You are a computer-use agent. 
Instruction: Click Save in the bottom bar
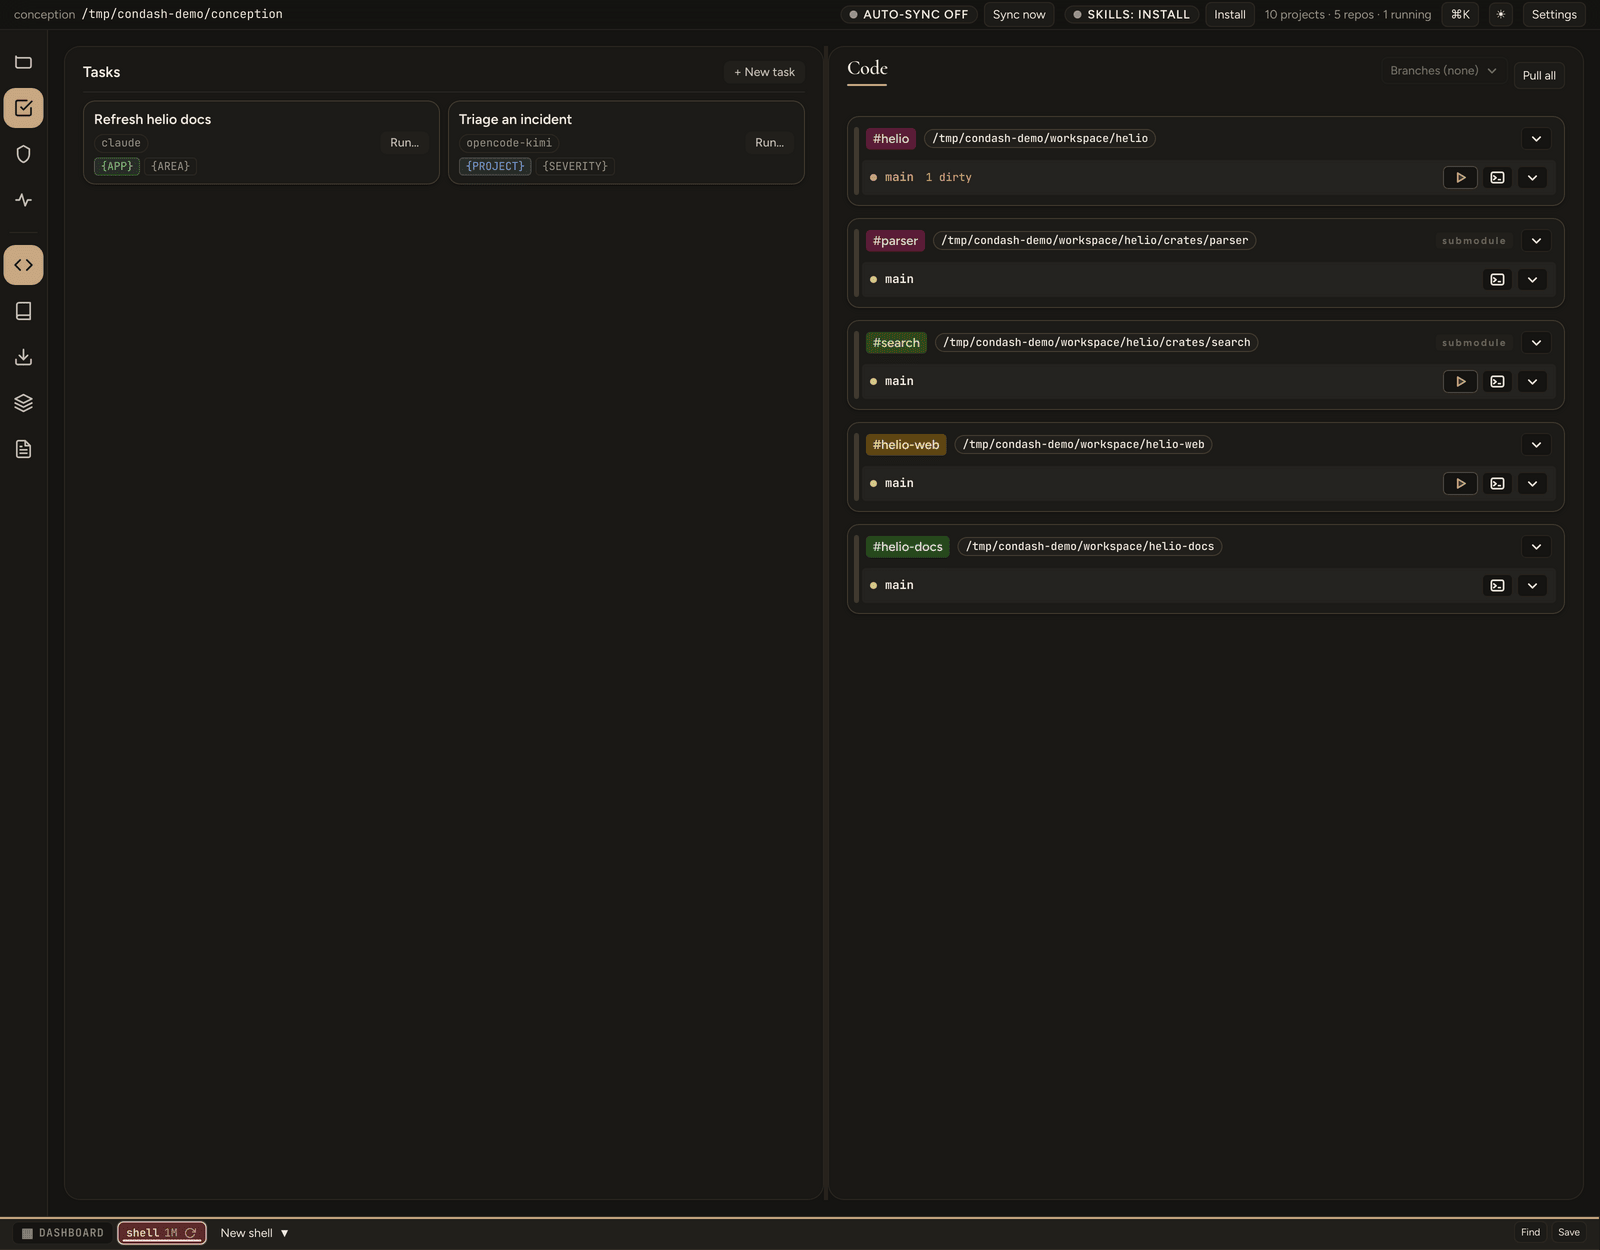[1569, 1232]
